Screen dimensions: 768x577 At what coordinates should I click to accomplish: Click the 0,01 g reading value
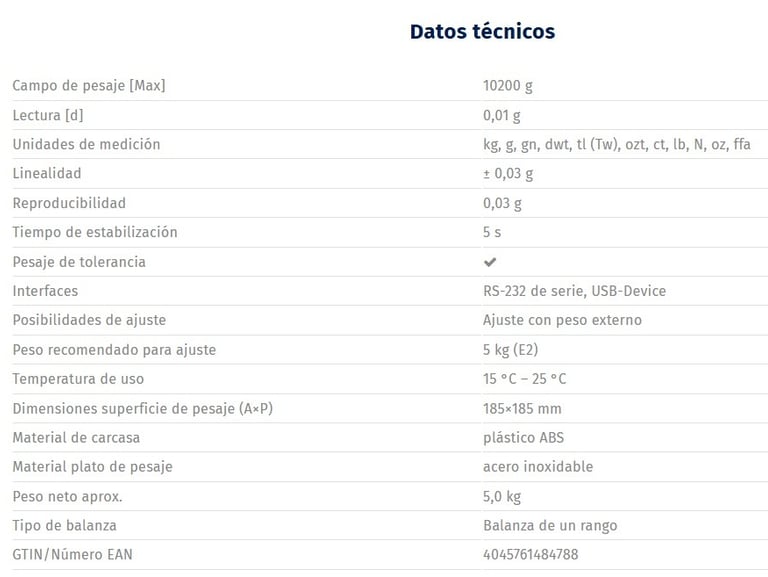(x=502, y=115)
